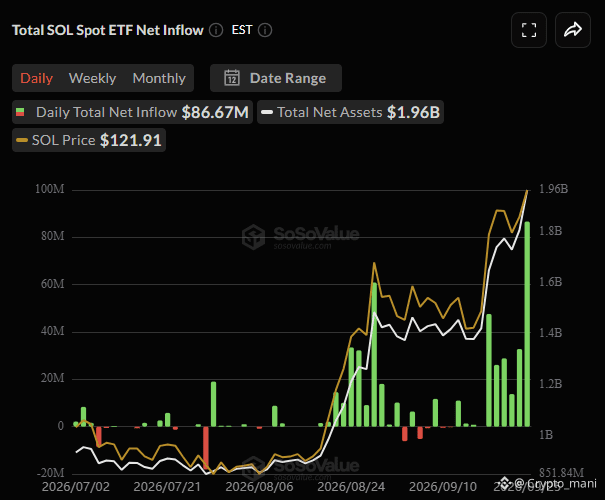The height and width of the screenshot is (500, 605).
Task: Click info icon beside chart title
Action: click(216, 30)
